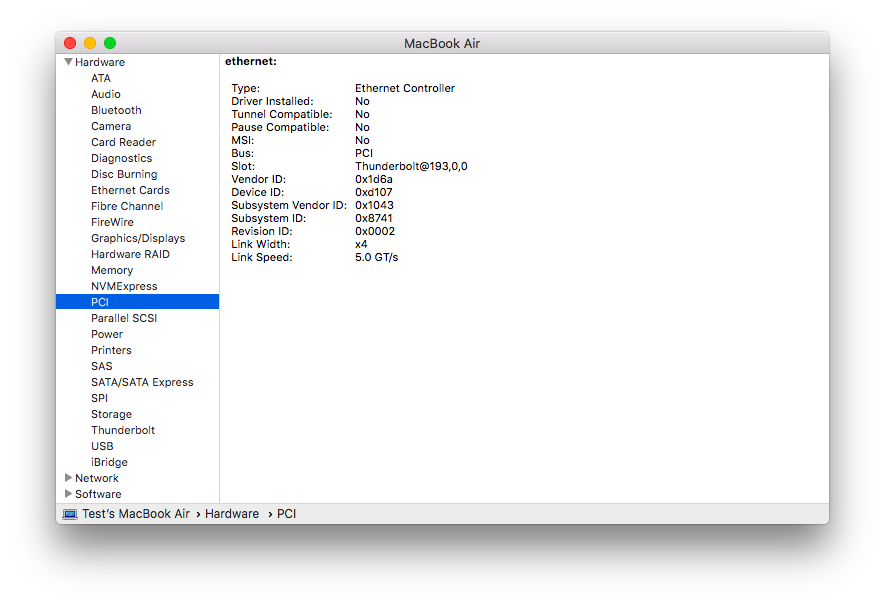Click the Bus: PCI value
This screenshot has height=604, width=885.
(364, 153)
